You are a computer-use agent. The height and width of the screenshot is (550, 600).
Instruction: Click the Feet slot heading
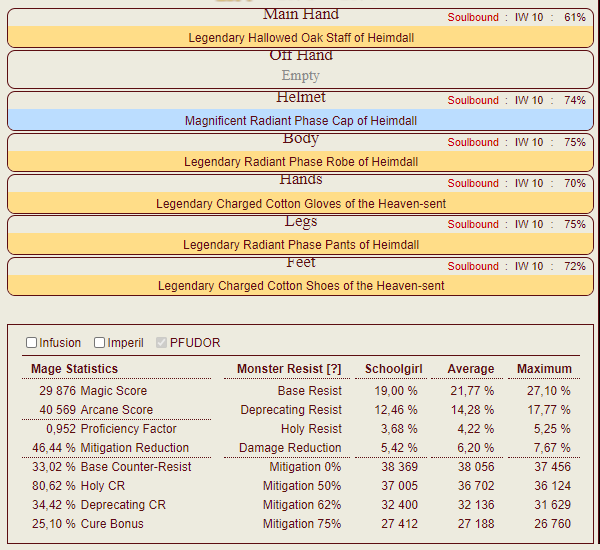tap(301, 263)
